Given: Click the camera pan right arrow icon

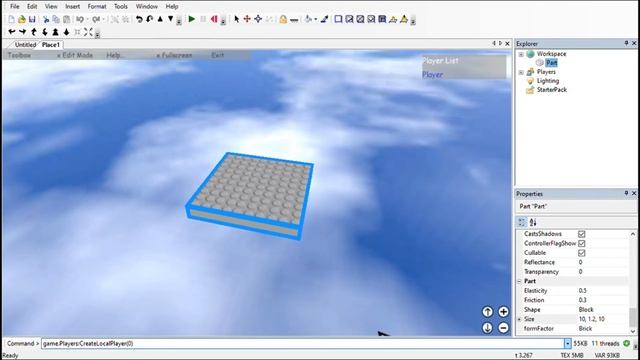Looking at the screenshot, I should point(22,32).
